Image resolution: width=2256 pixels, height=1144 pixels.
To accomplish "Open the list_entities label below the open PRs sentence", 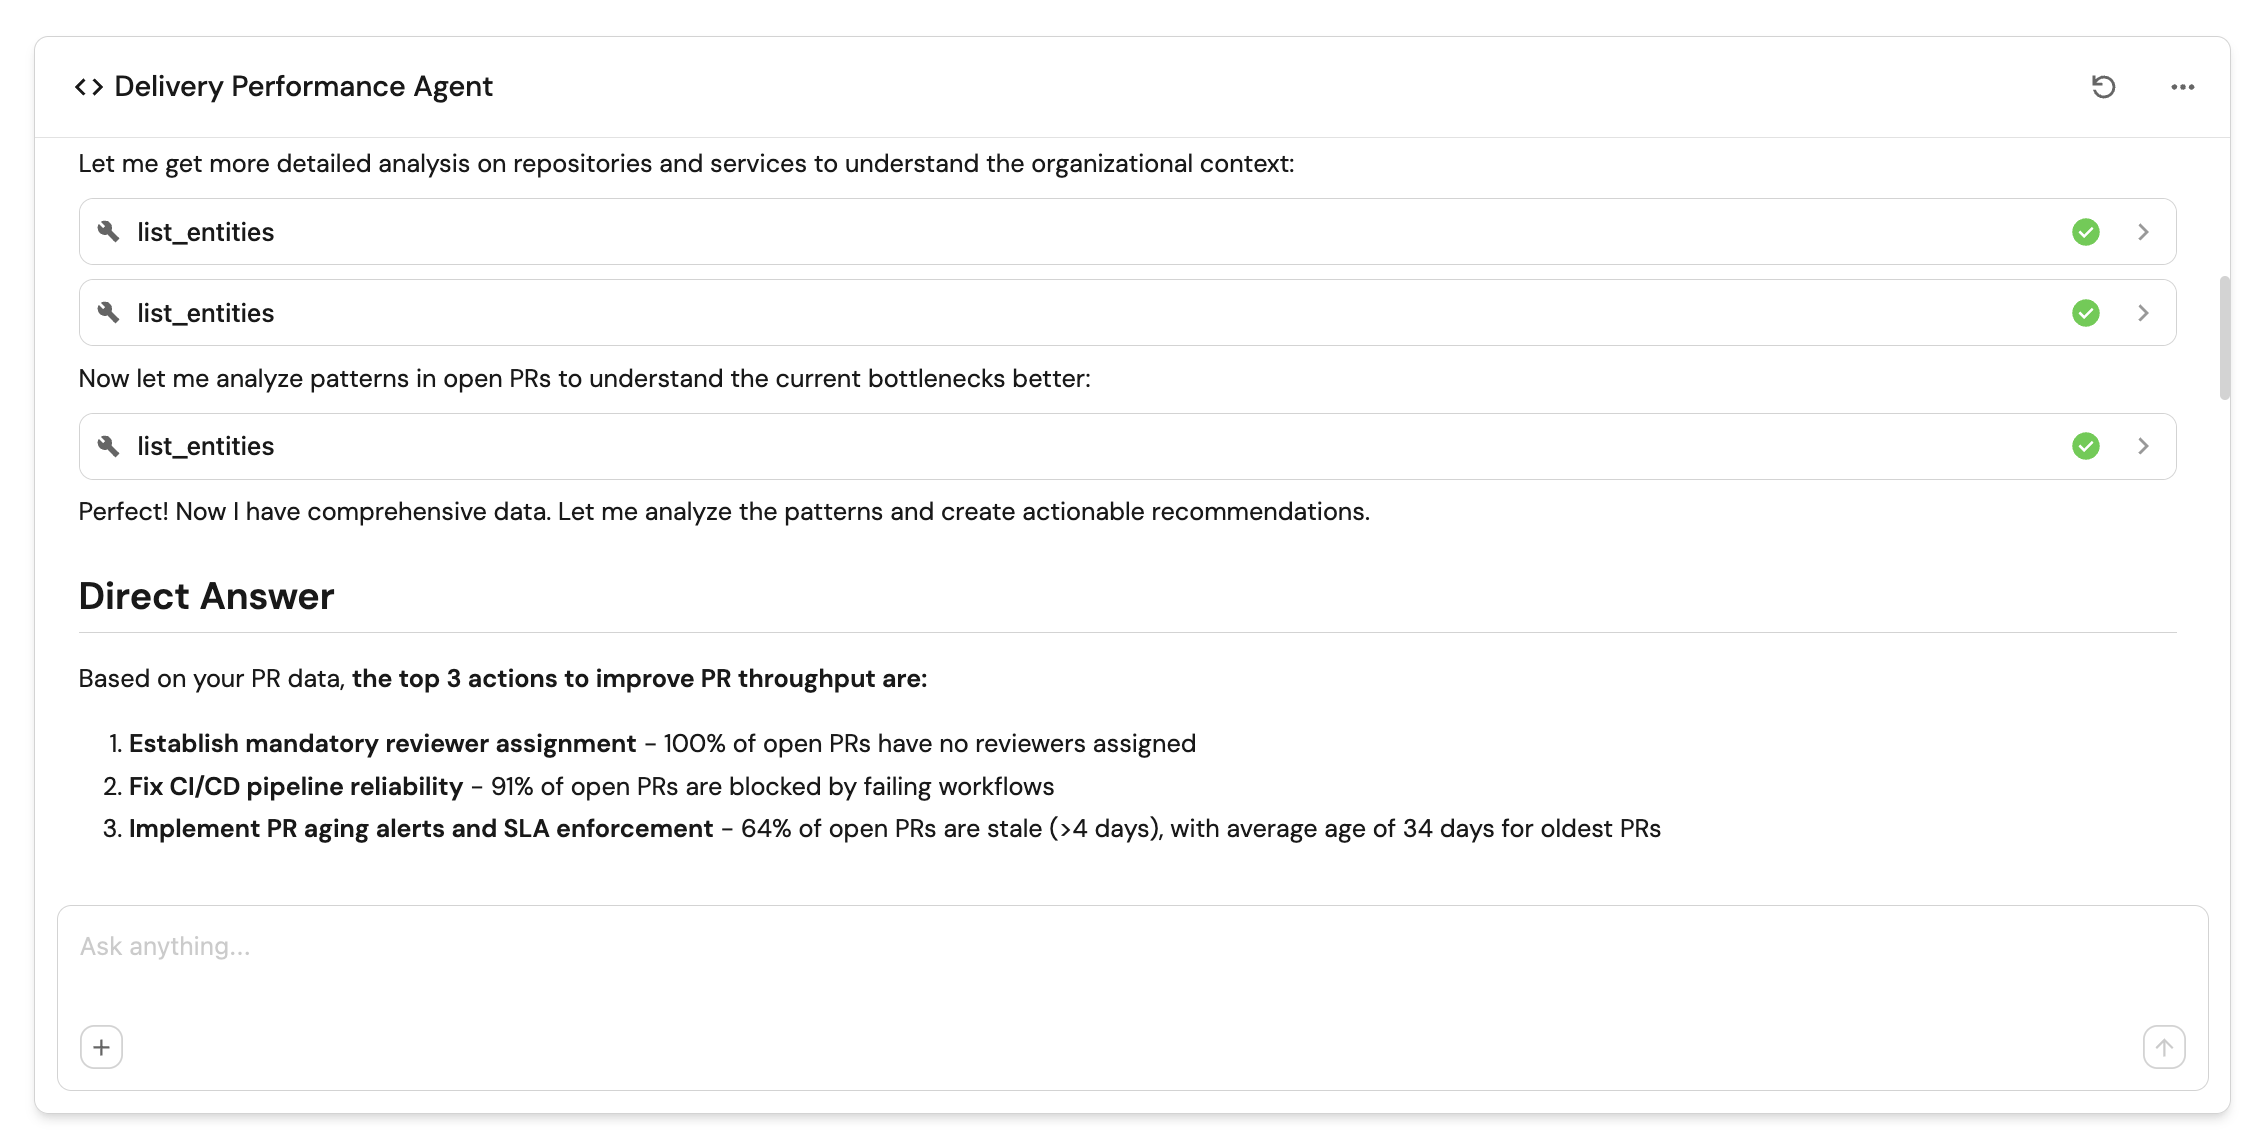I will 205,446.
